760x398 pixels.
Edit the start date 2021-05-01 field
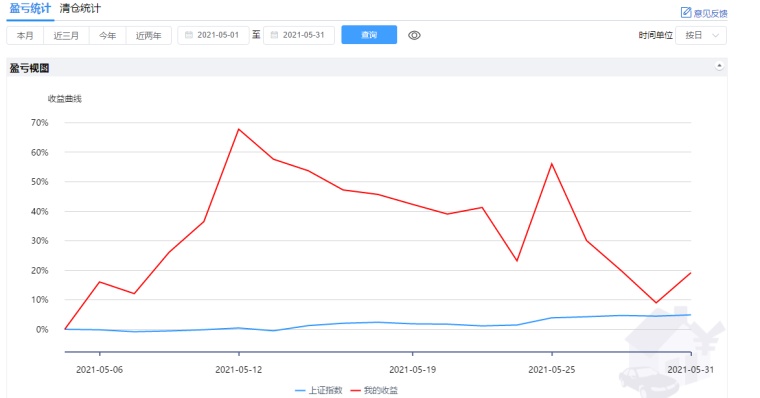pyautogui.click(x=213, y=35)
